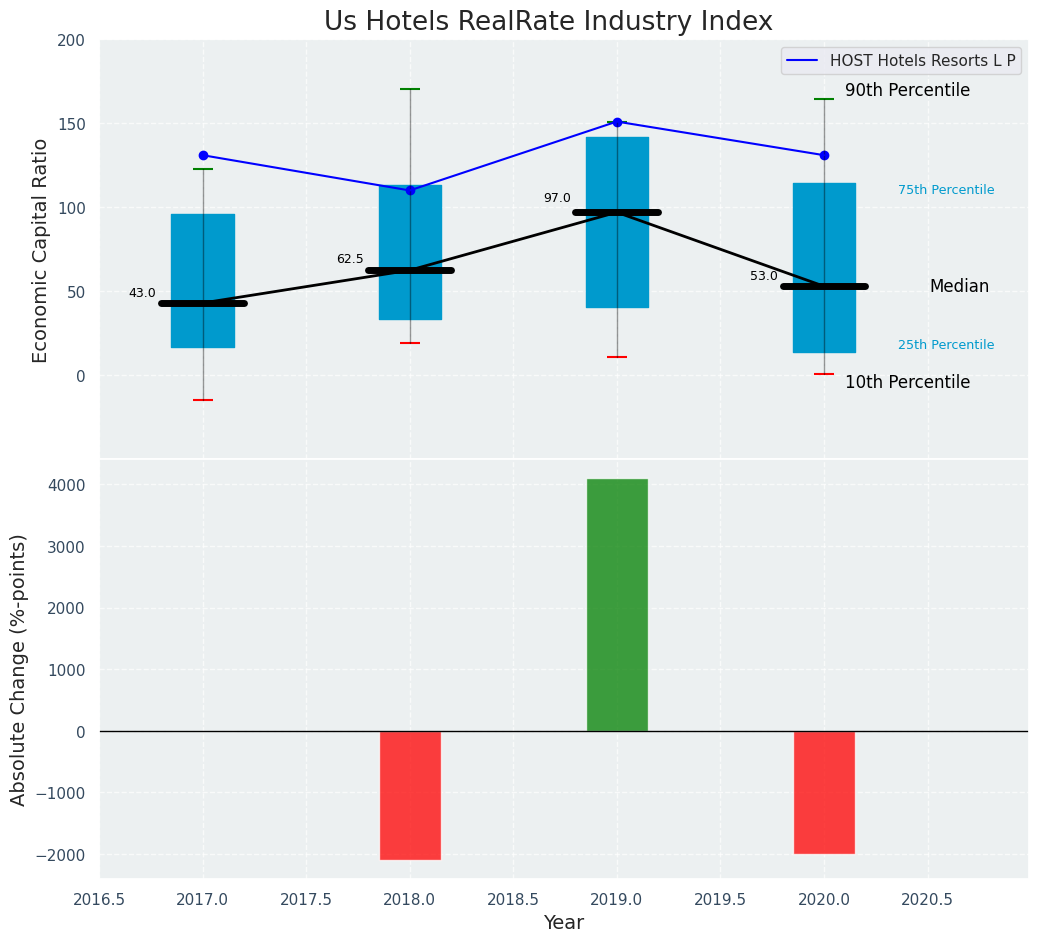Click the 200 y-axis tick label
This screenshot has height=942, width=1039.
[72, 41]
